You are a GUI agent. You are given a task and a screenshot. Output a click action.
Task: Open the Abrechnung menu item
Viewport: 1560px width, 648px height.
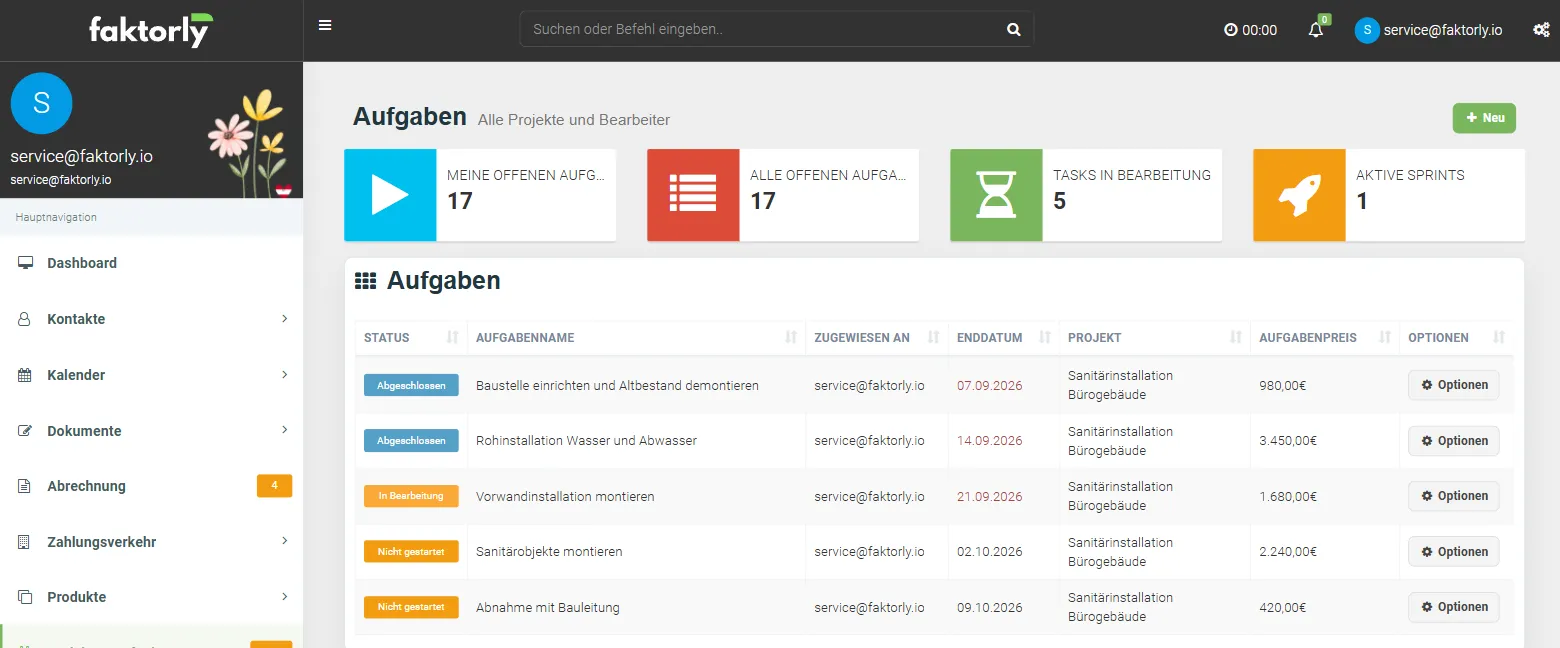click(x=151, y=486)
